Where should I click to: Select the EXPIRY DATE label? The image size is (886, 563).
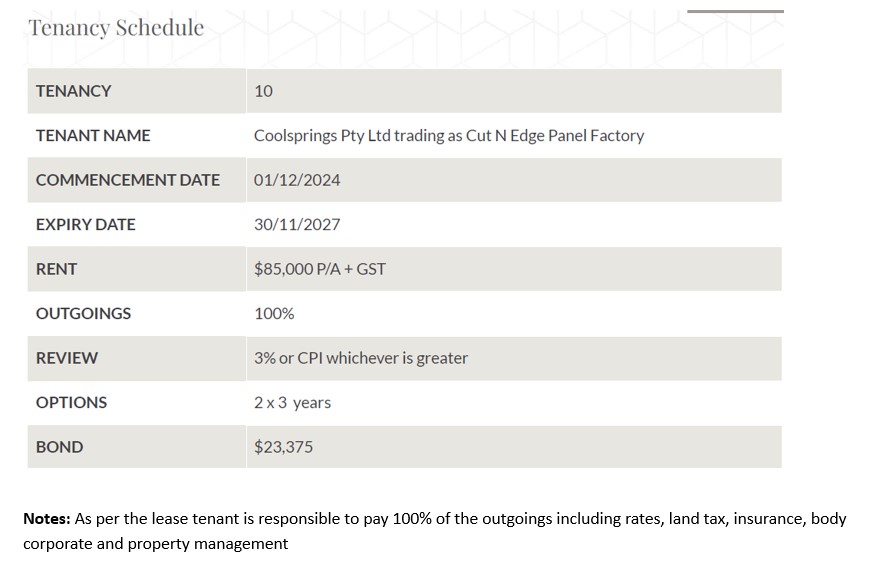click(85, 224)
